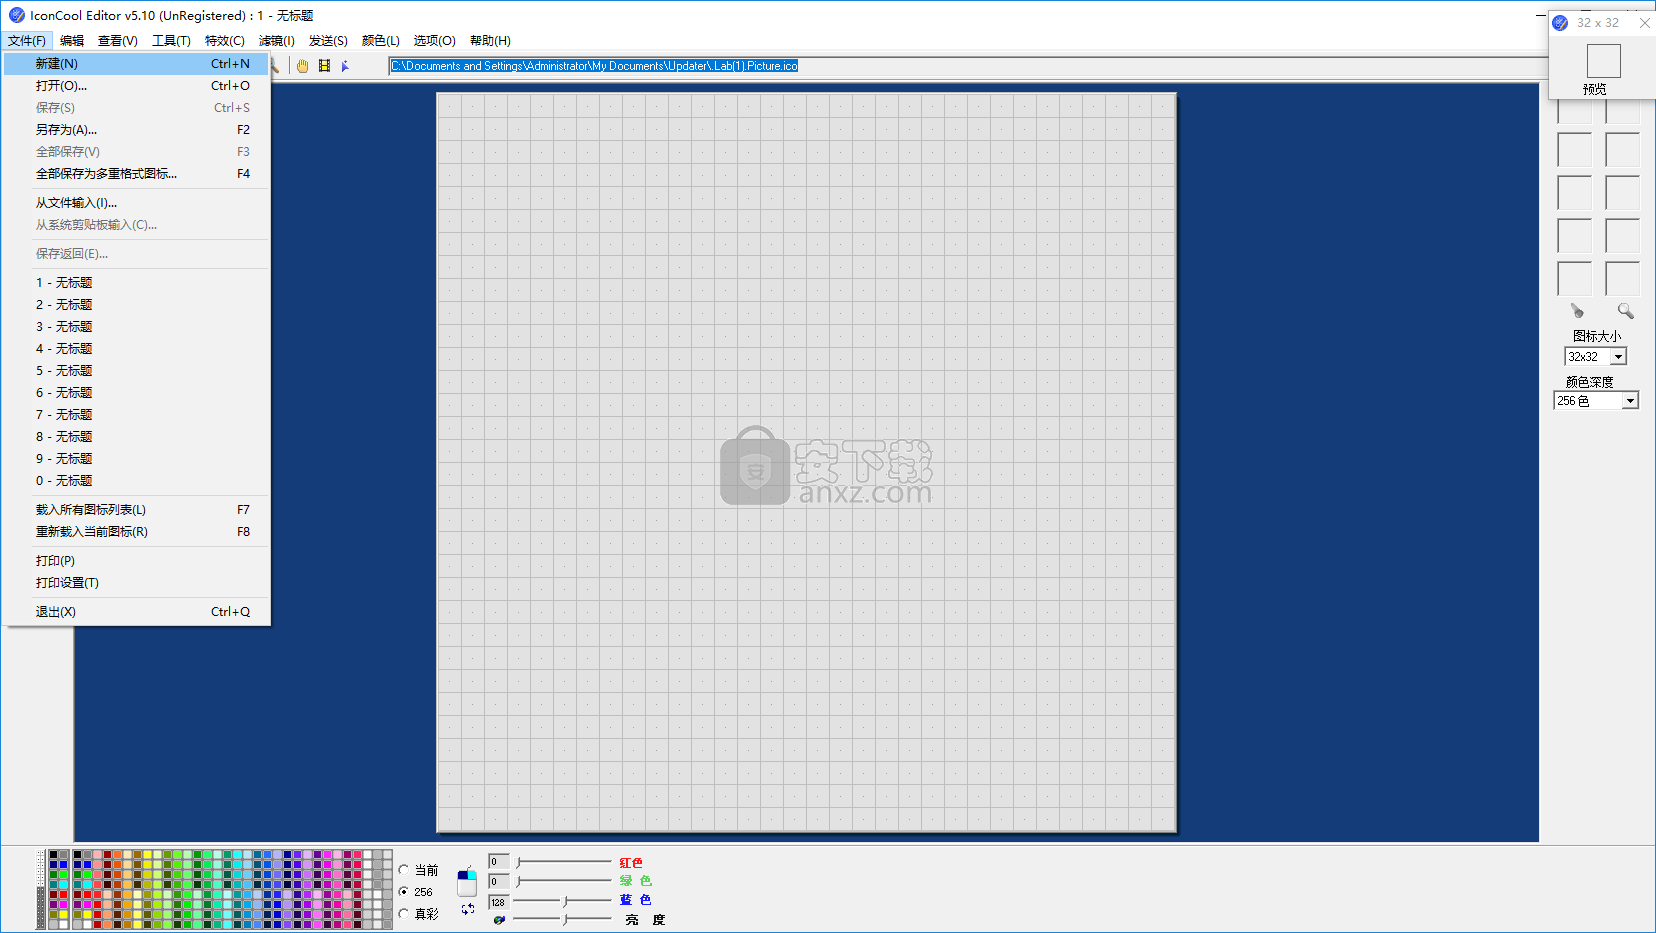Open the 选项(O) menu
The image size is (1656, 933).
(x=435, y=41)
